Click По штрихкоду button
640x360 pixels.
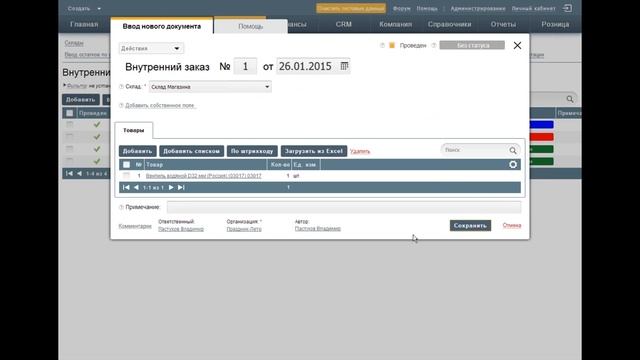[252, 151]
